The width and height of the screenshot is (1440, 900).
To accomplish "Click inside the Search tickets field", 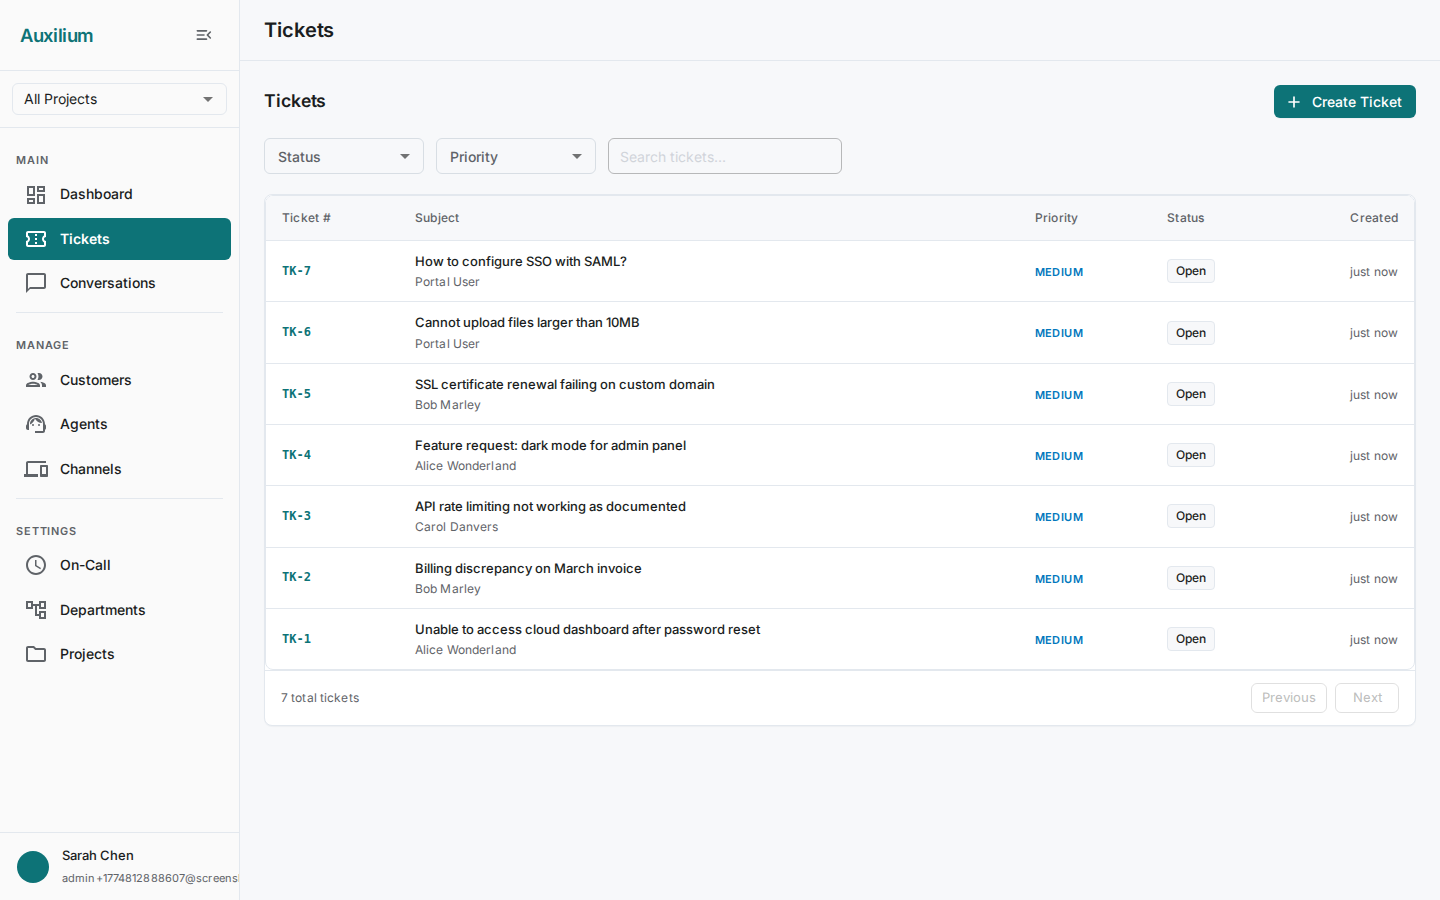I will (x=724, y=156).
